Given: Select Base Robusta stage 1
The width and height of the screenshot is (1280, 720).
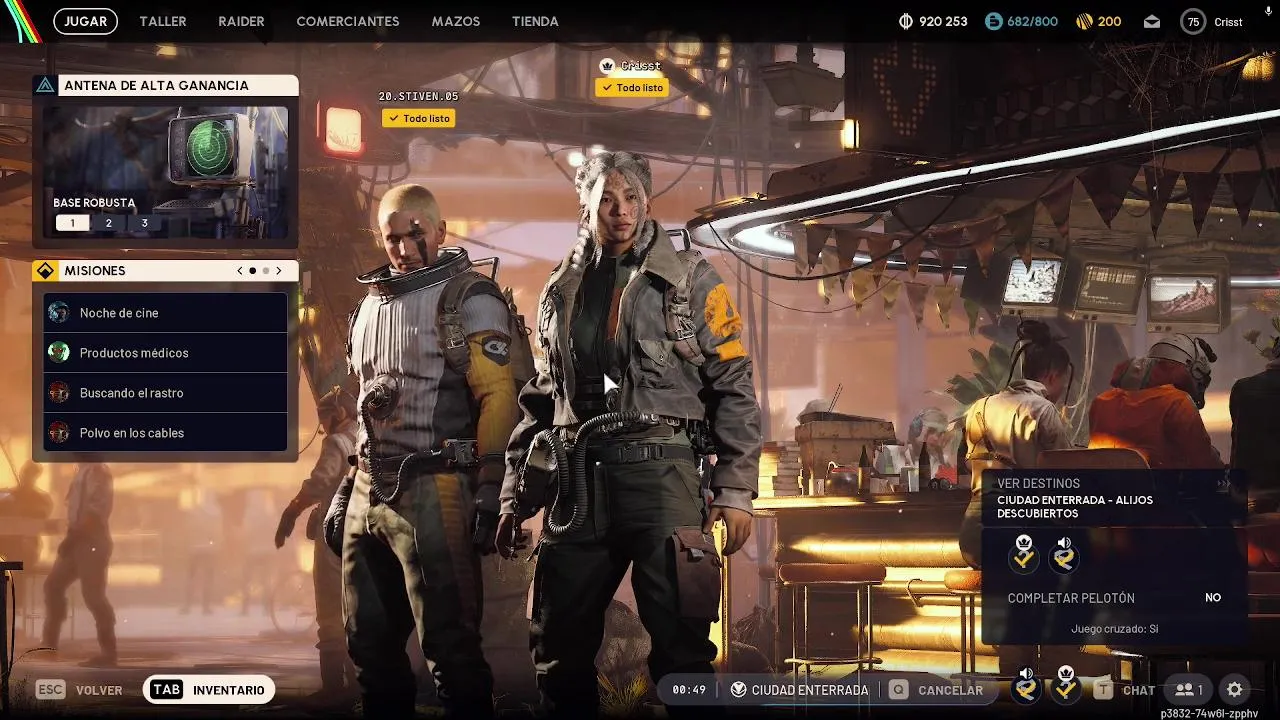Looking at the screenshot, I should point(72,223).
